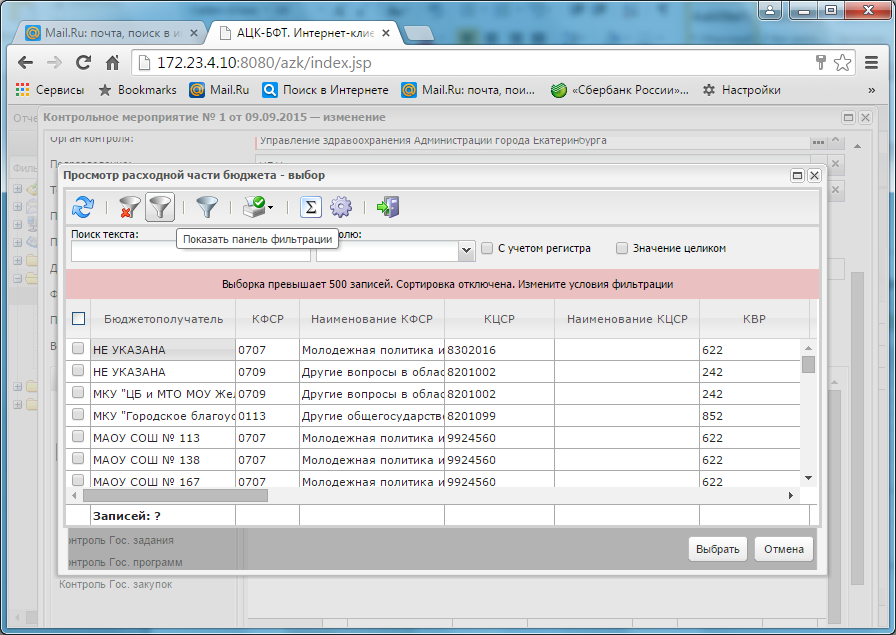This screenshot has height=635, width=896.
Task: Click the exit door icon in toolbar
Action: click(x=387, y=207)
